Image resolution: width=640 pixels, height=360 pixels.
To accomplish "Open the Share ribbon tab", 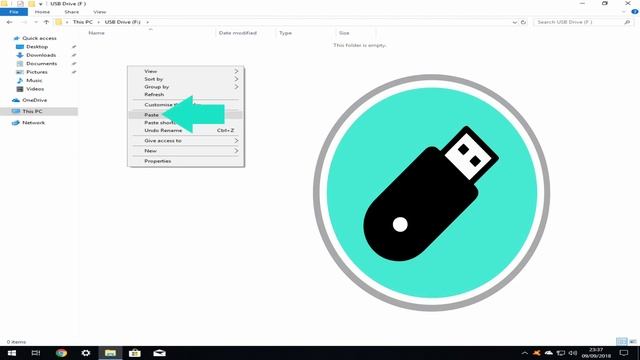I will (71, 12).
